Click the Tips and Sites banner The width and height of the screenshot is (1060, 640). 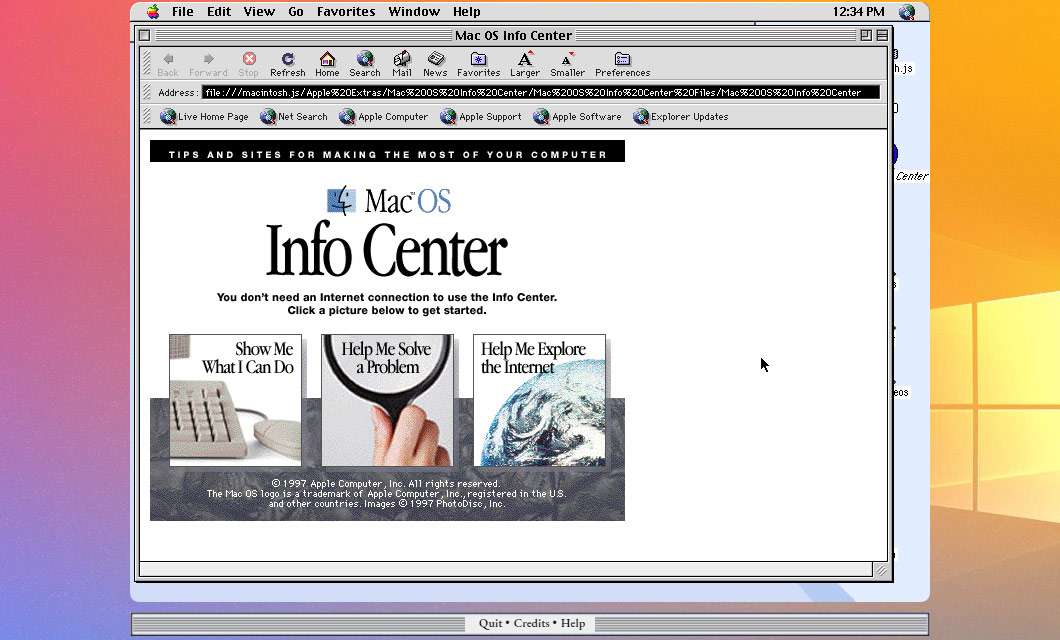(x=387, y=151)
